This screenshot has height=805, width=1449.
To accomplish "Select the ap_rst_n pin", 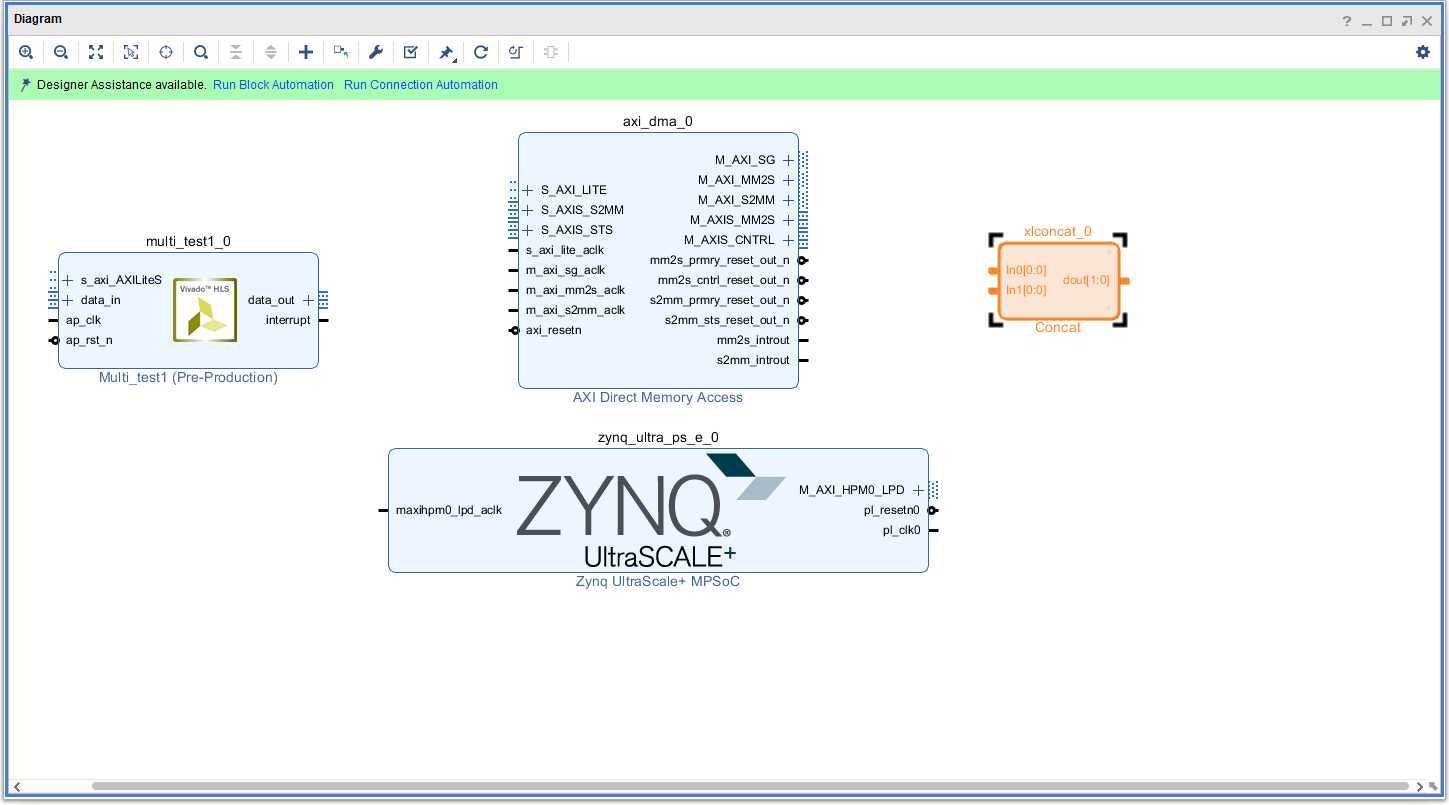I will tap(89, 340).
